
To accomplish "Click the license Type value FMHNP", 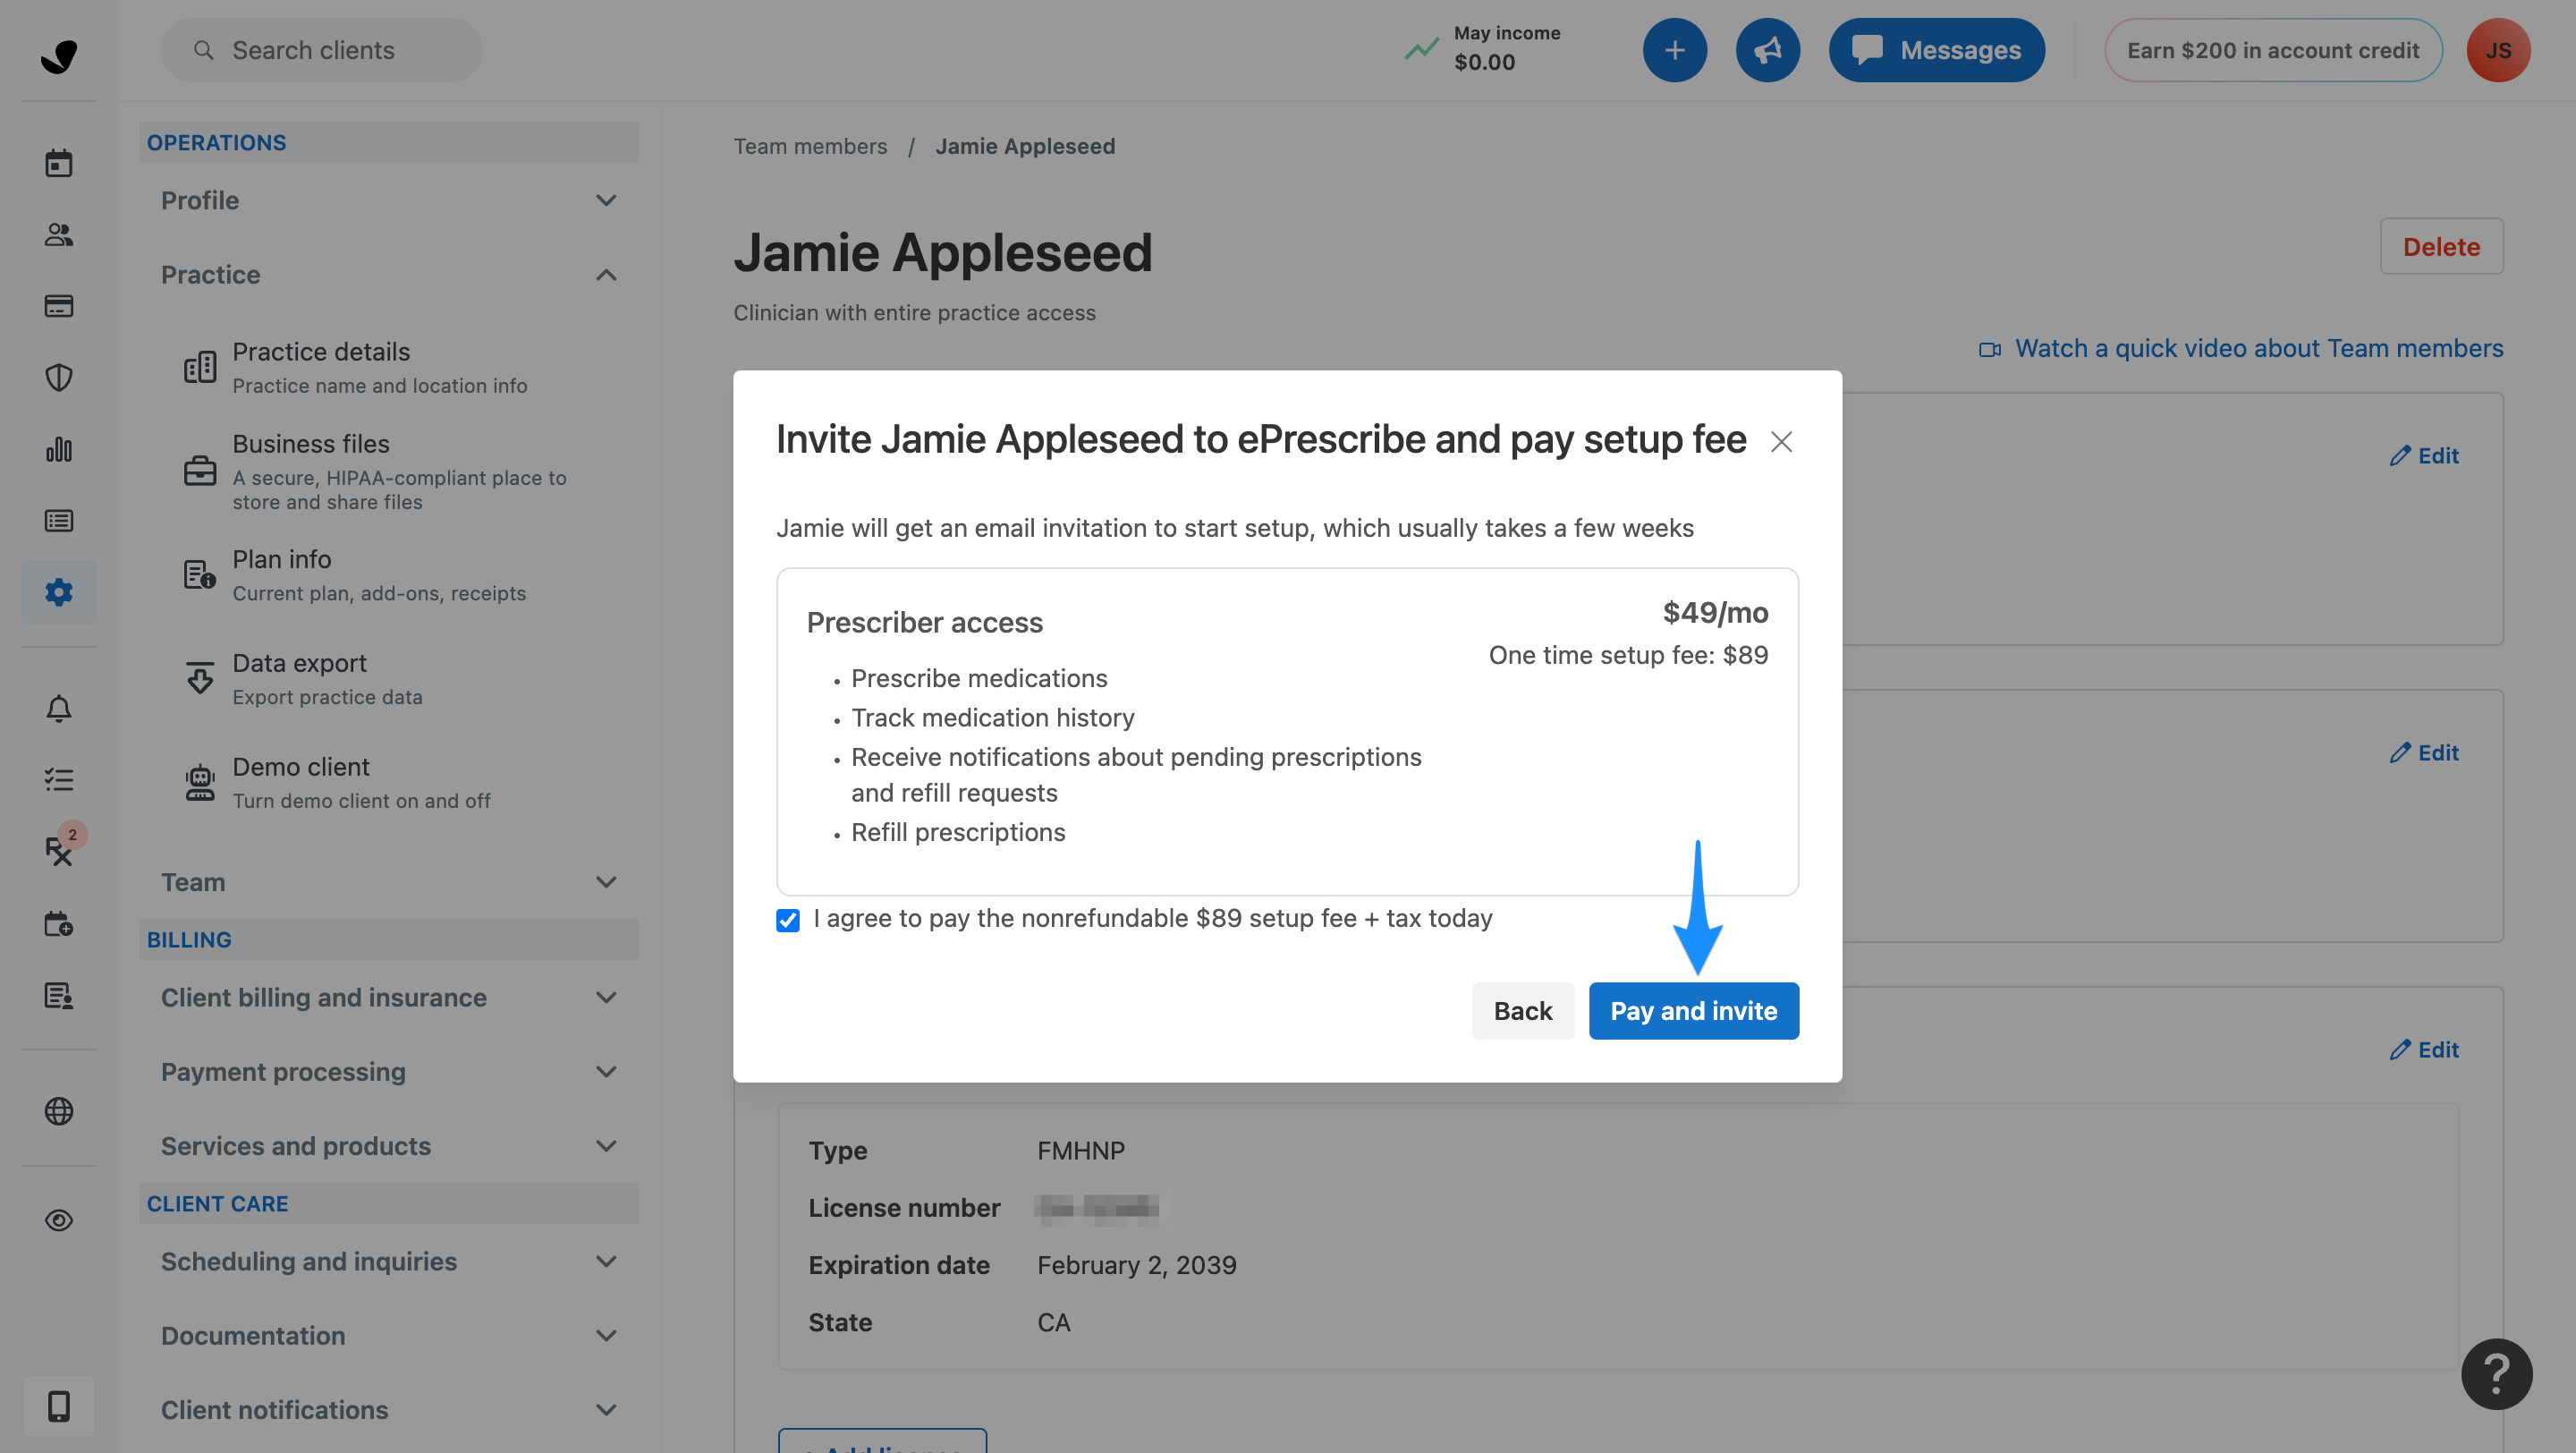I will point(1080,1150).
